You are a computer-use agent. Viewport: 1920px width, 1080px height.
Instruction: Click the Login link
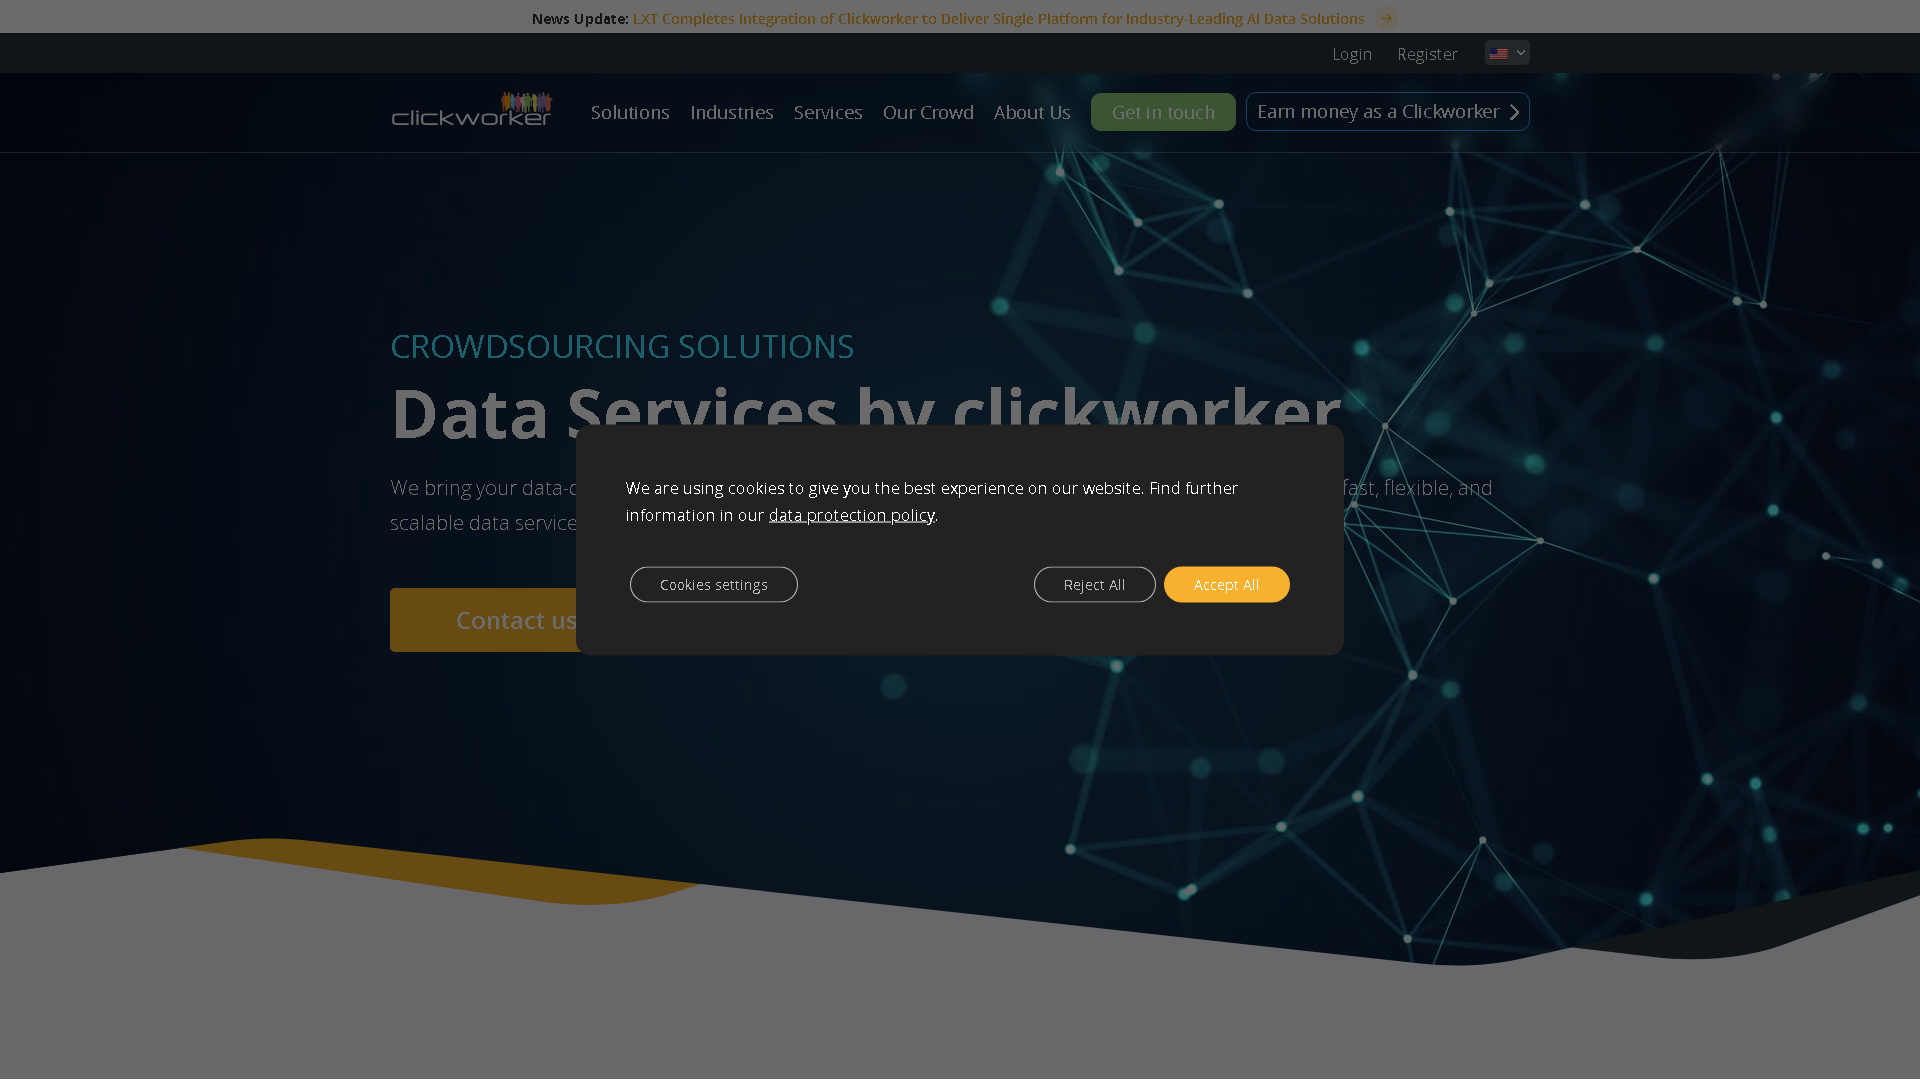pyautogui.click(x=1352, y=53)
